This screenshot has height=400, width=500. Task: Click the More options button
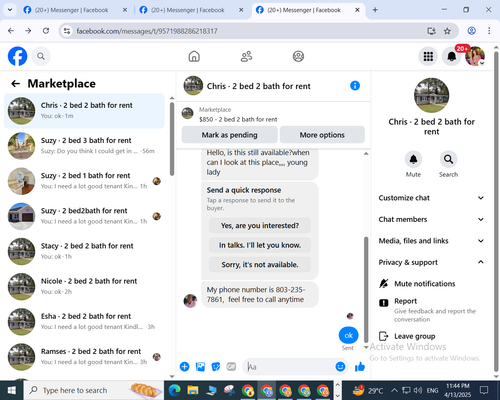point(322,135)
